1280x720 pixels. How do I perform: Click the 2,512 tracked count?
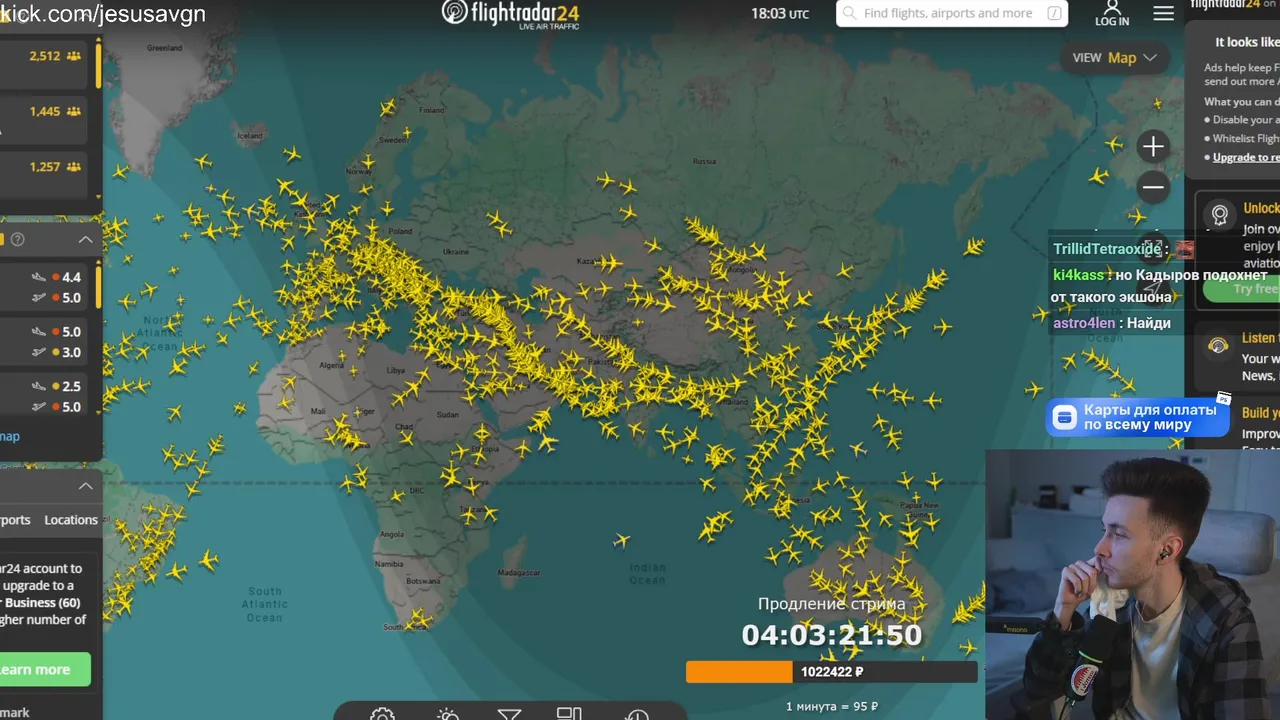(x=45, y=56)
